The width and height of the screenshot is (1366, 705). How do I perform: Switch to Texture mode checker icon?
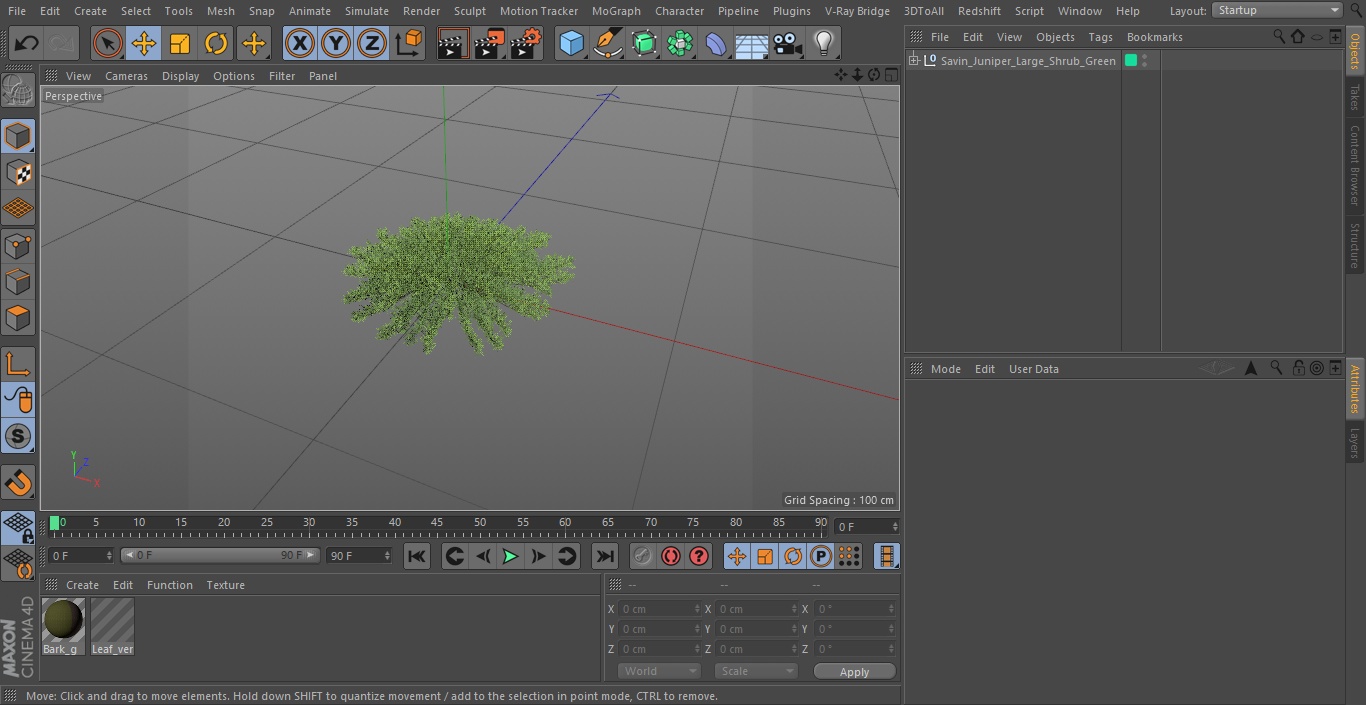coord(18,173)
